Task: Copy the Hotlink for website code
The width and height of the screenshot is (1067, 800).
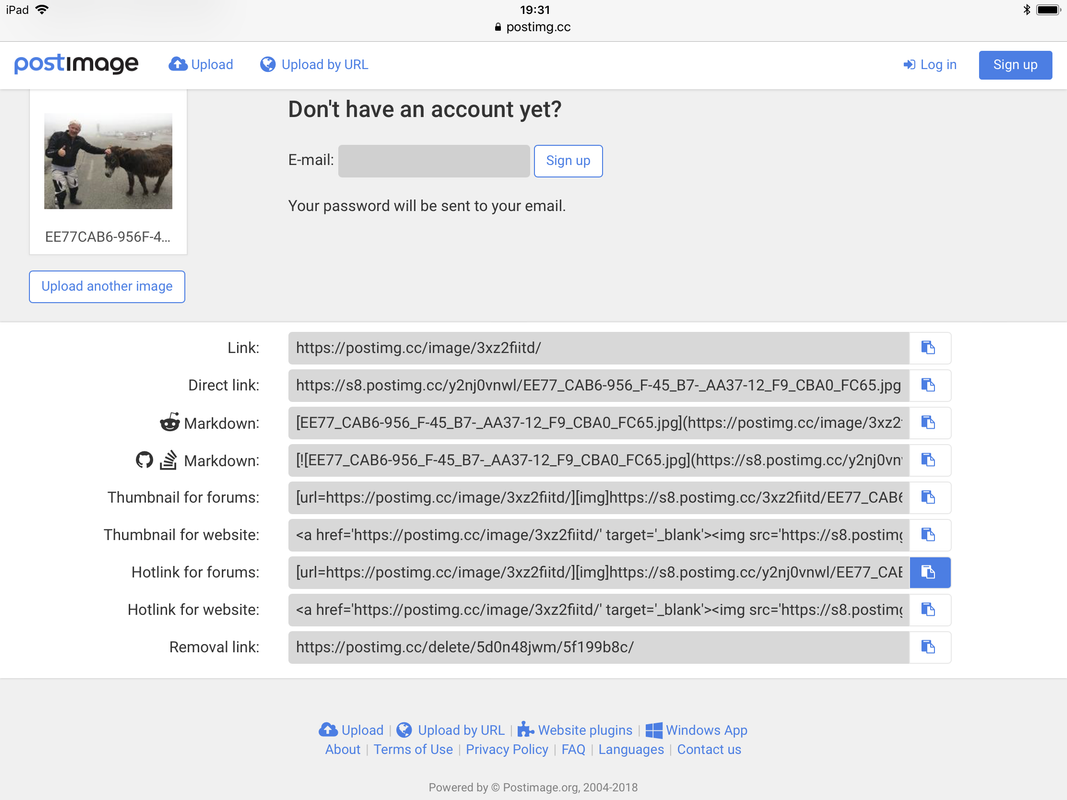Action: 930,610
